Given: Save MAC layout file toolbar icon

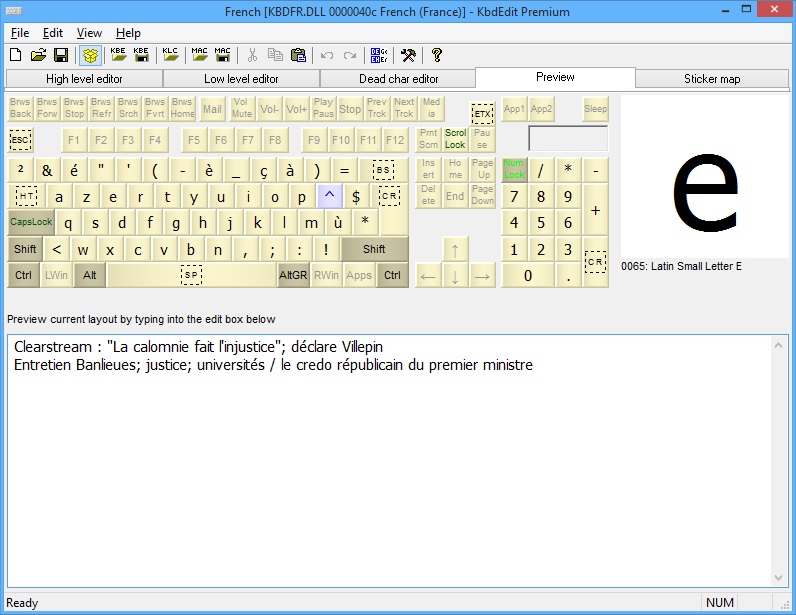Looking at the screenshot, I should pyautogui.click(x=222, y=55).
